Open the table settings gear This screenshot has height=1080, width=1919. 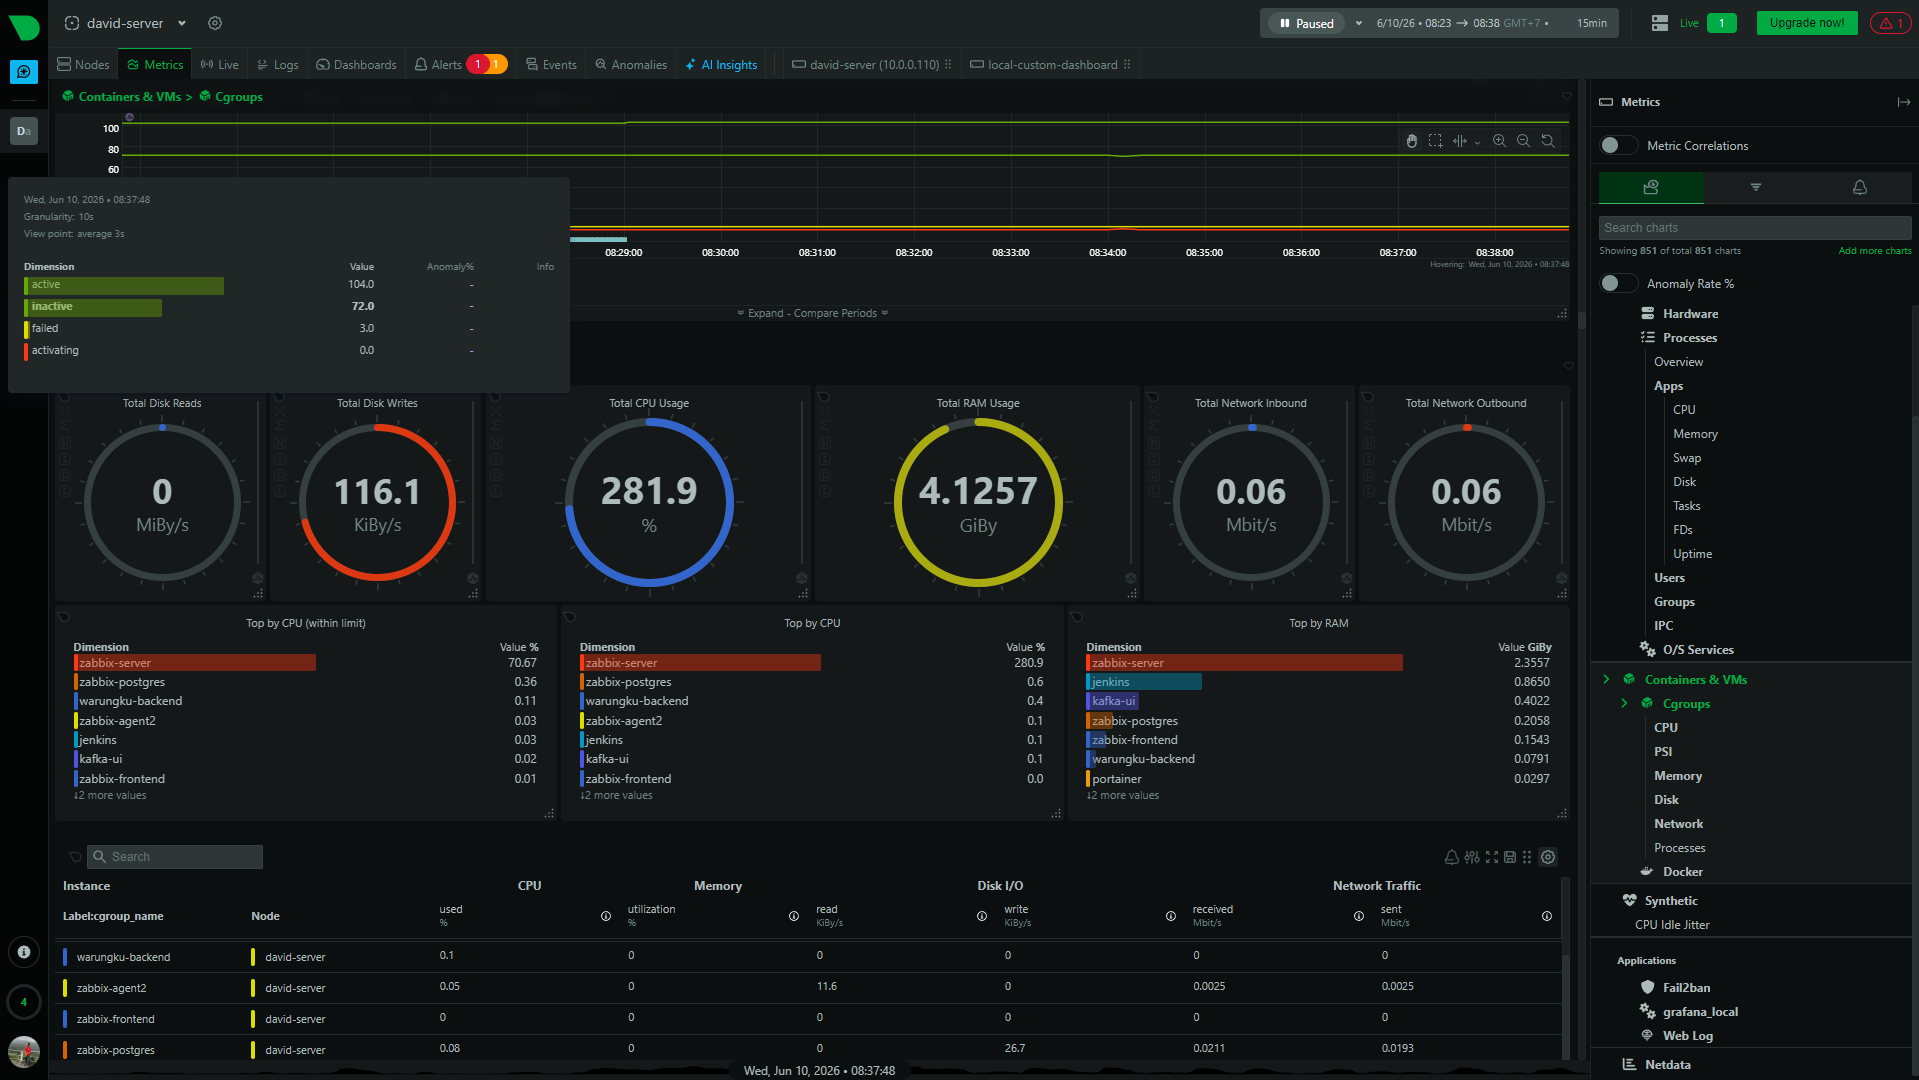tap(1548, 857)
